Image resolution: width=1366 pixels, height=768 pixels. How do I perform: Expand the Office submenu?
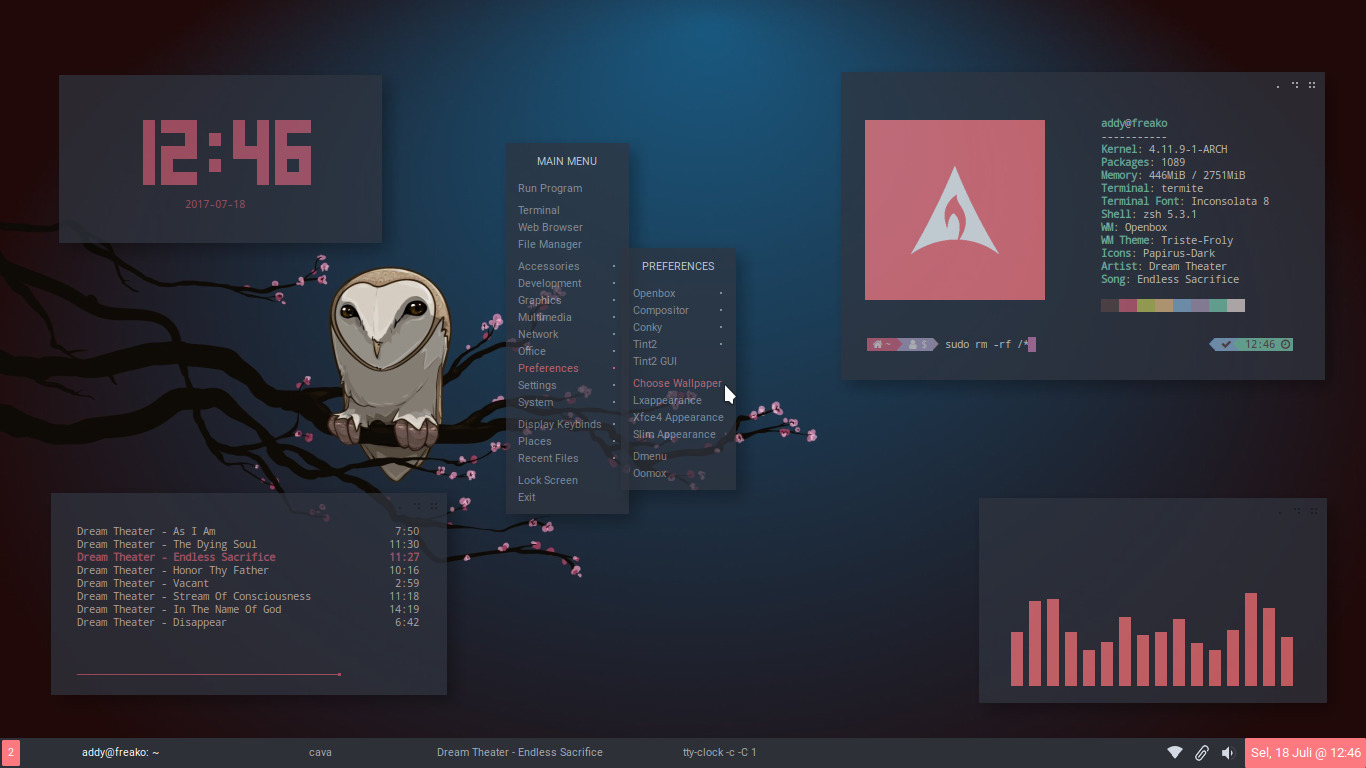coord(567,351)
